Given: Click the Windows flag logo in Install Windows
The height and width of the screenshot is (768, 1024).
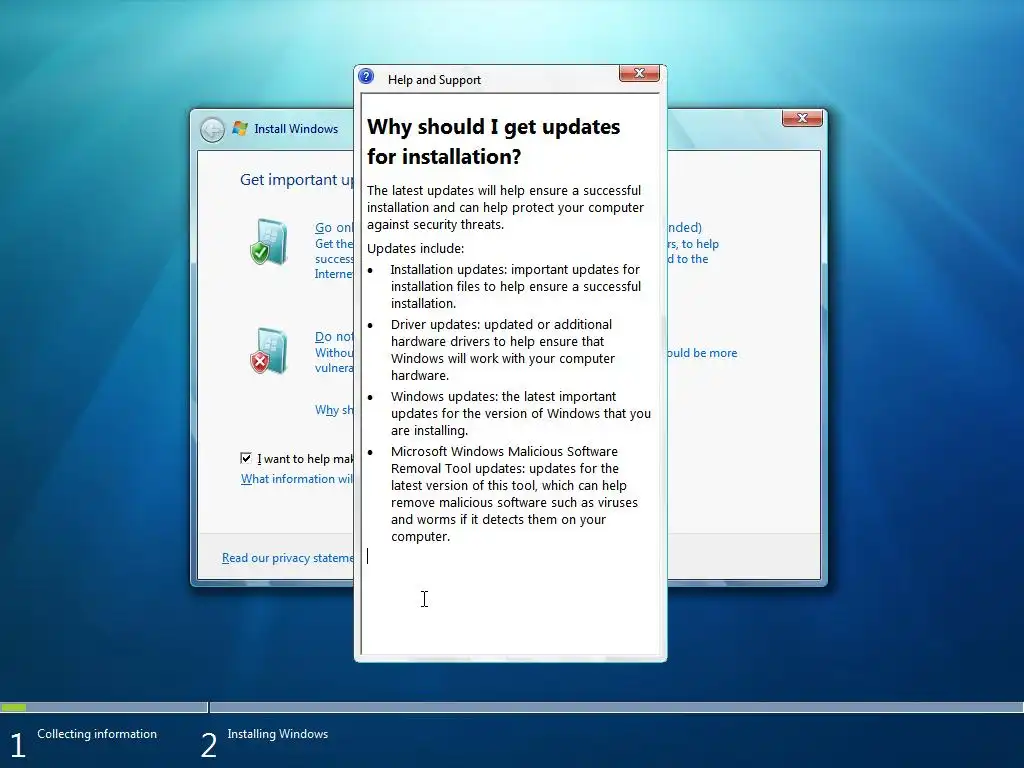Looking at the screenshot, I should click(240, 129).
